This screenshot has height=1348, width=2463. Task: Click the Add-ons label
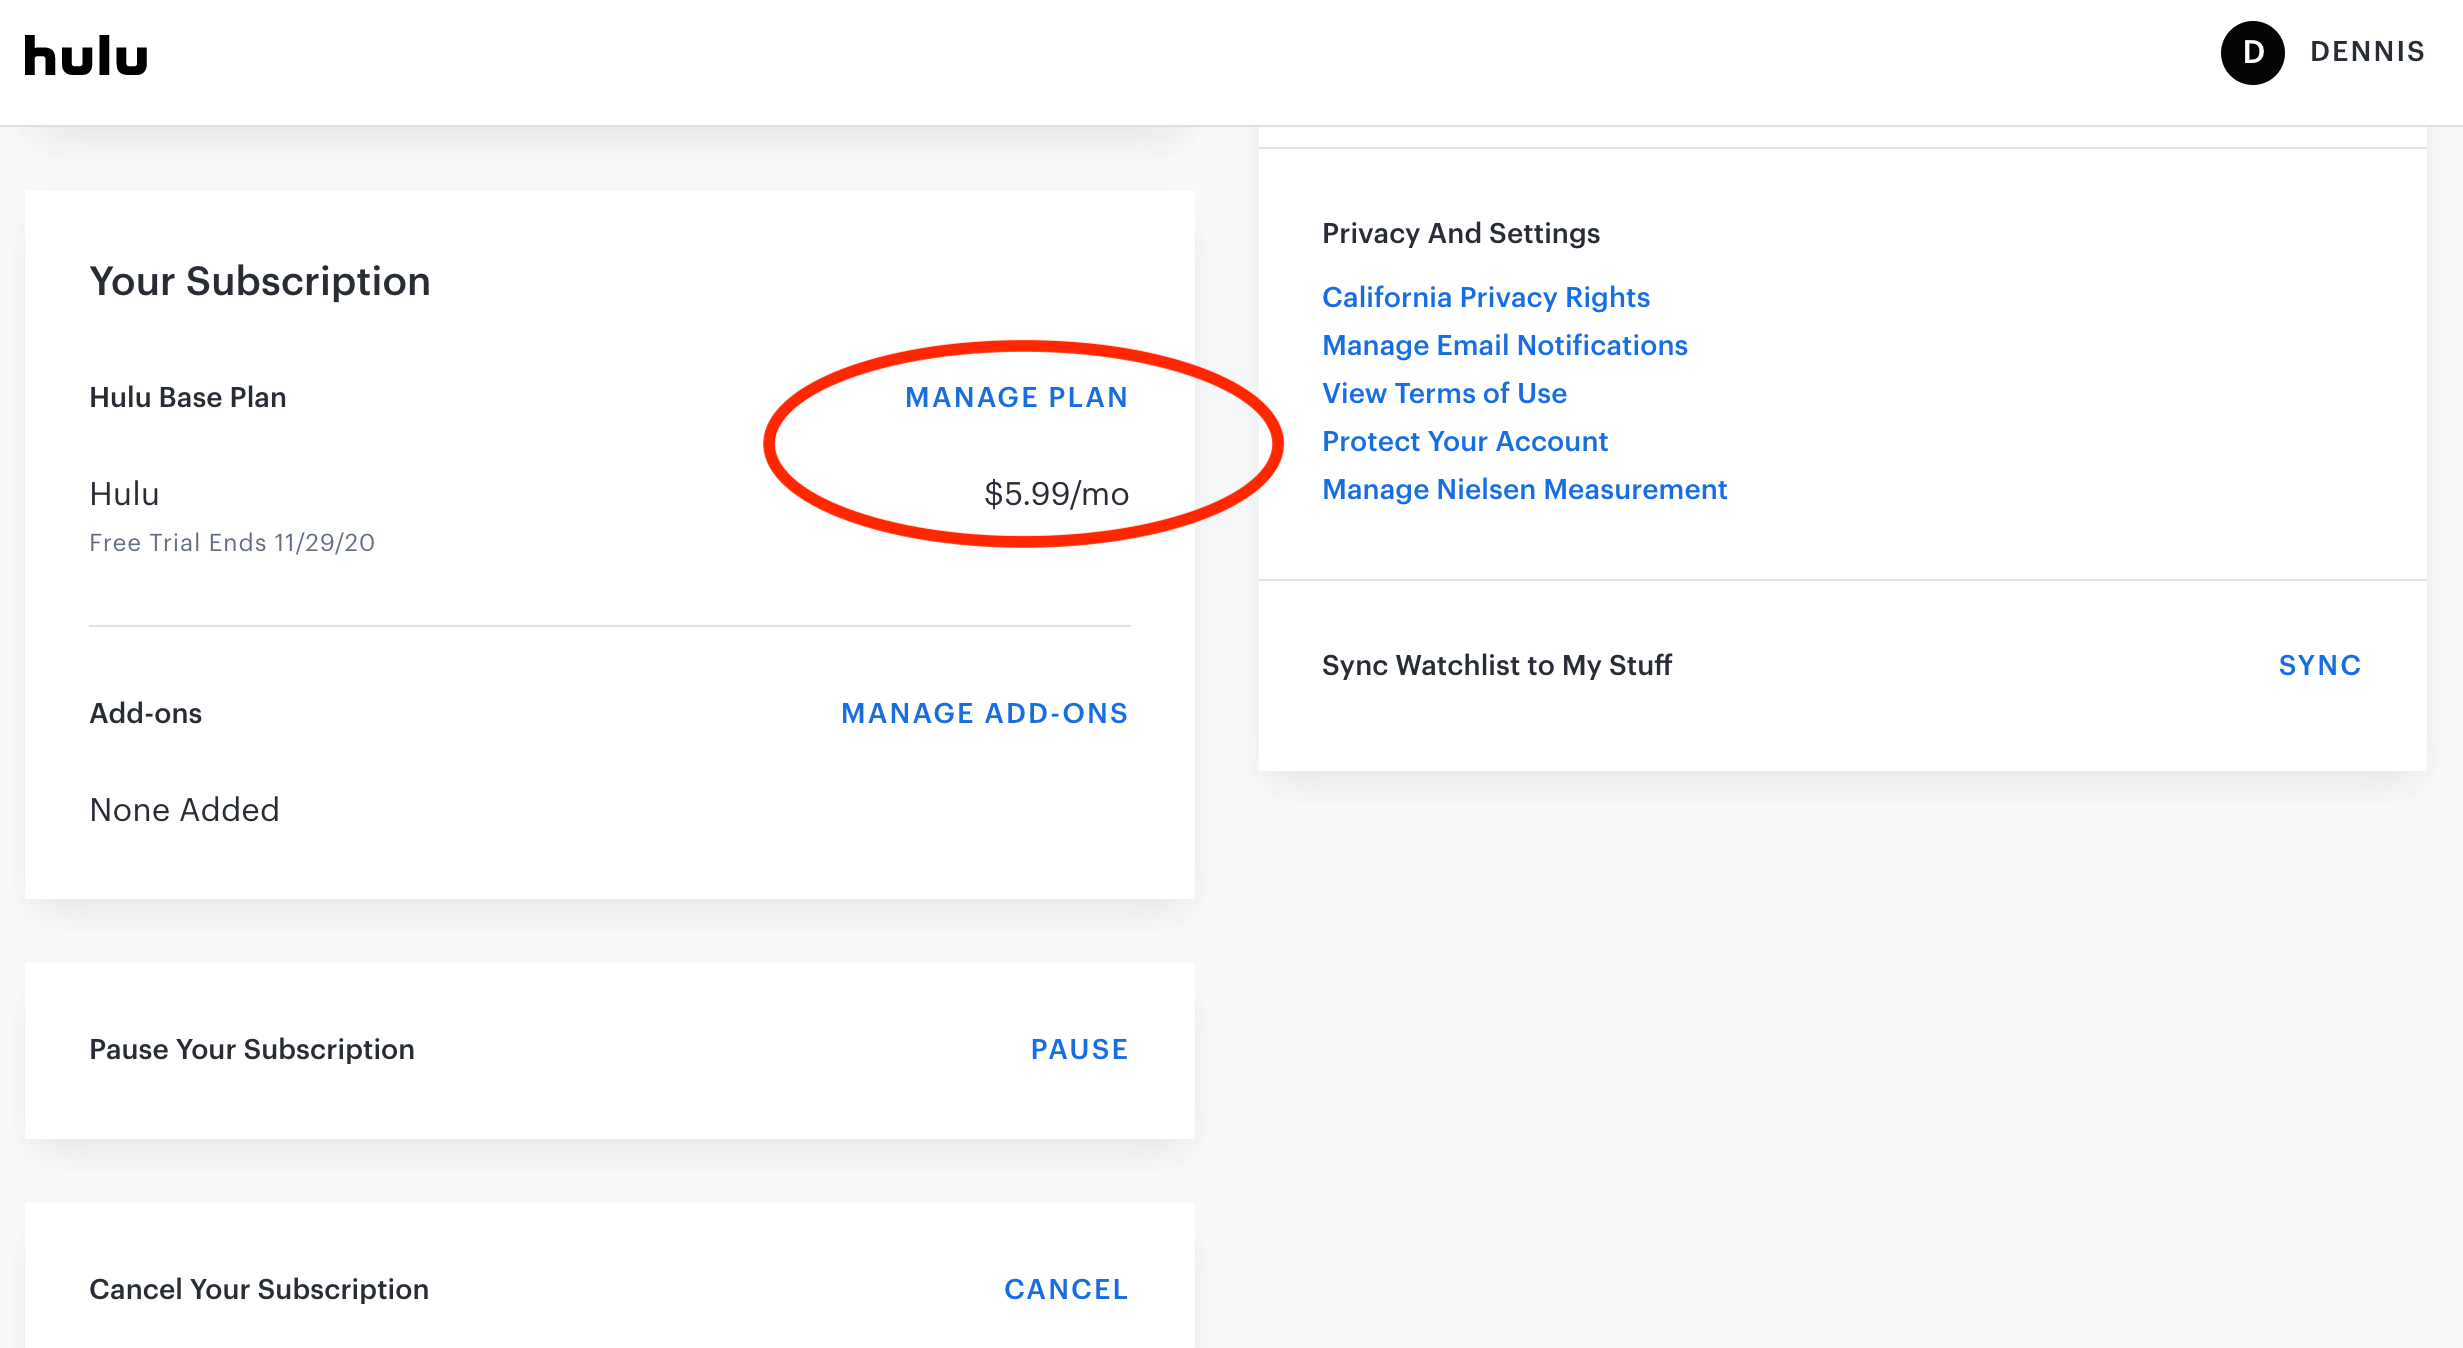click(146, 713)
